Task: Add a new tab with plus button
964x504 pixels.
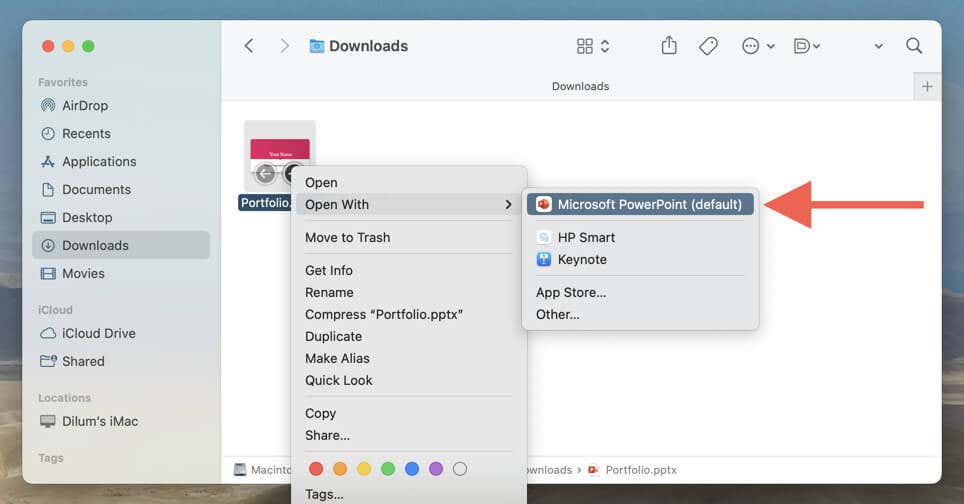Action: click(x=927, y=87)
